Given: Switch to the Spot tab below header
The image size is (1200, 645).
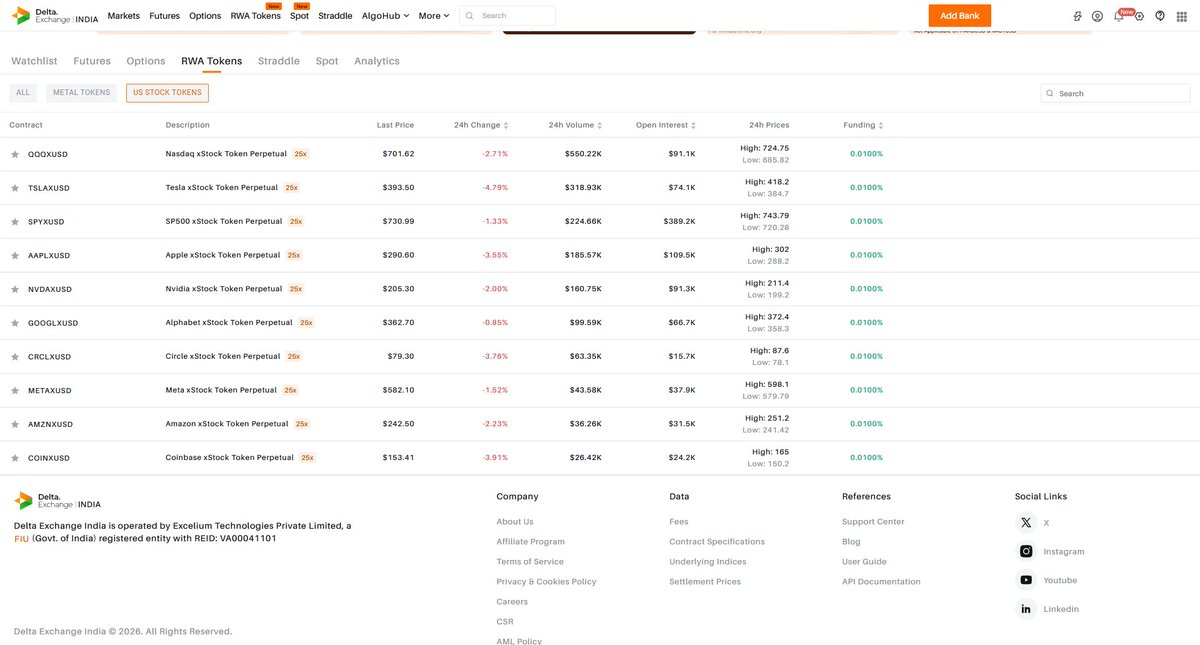Looking at the screenshot, I should tap(327, 61).
